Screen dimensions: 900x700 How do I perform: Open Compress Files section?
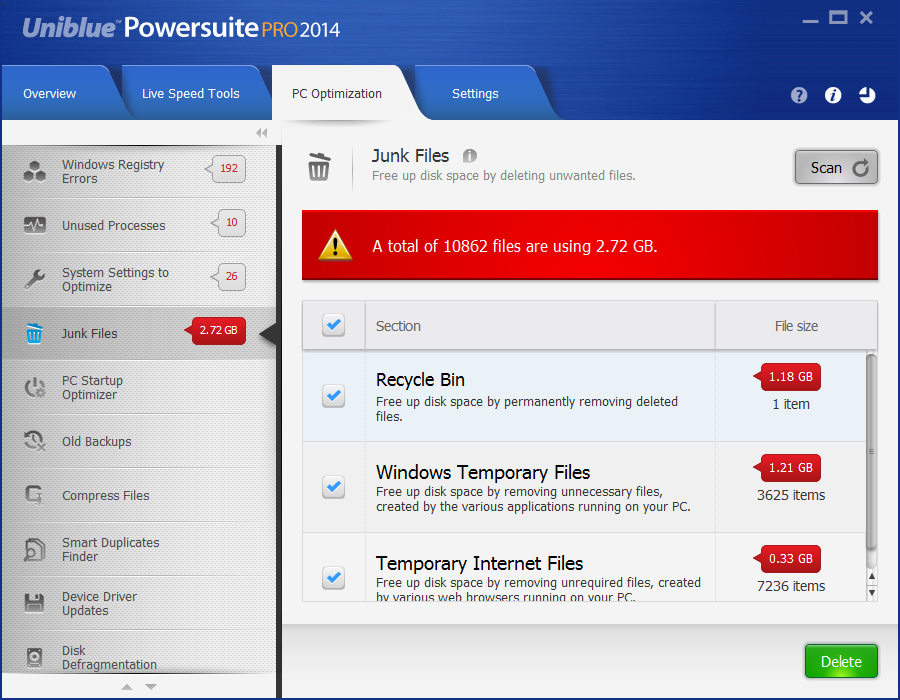pos(139,495)
